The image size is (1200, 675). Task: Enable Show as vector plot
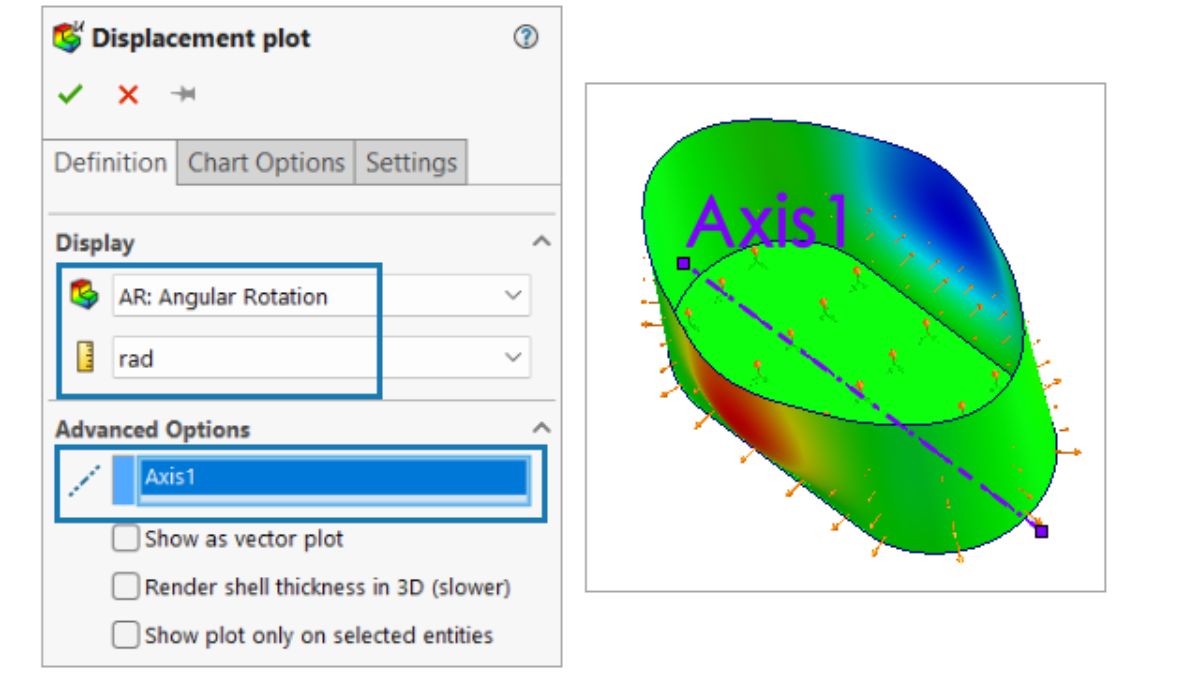point(126,539)
